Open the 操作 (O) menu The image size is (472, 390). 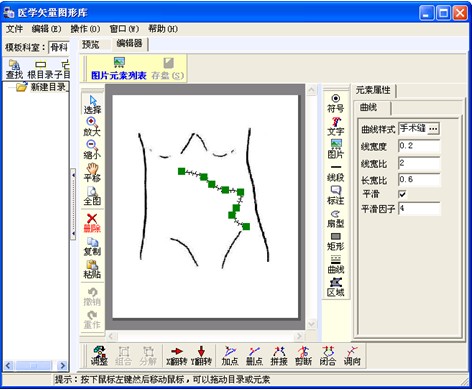pos(85,29)
